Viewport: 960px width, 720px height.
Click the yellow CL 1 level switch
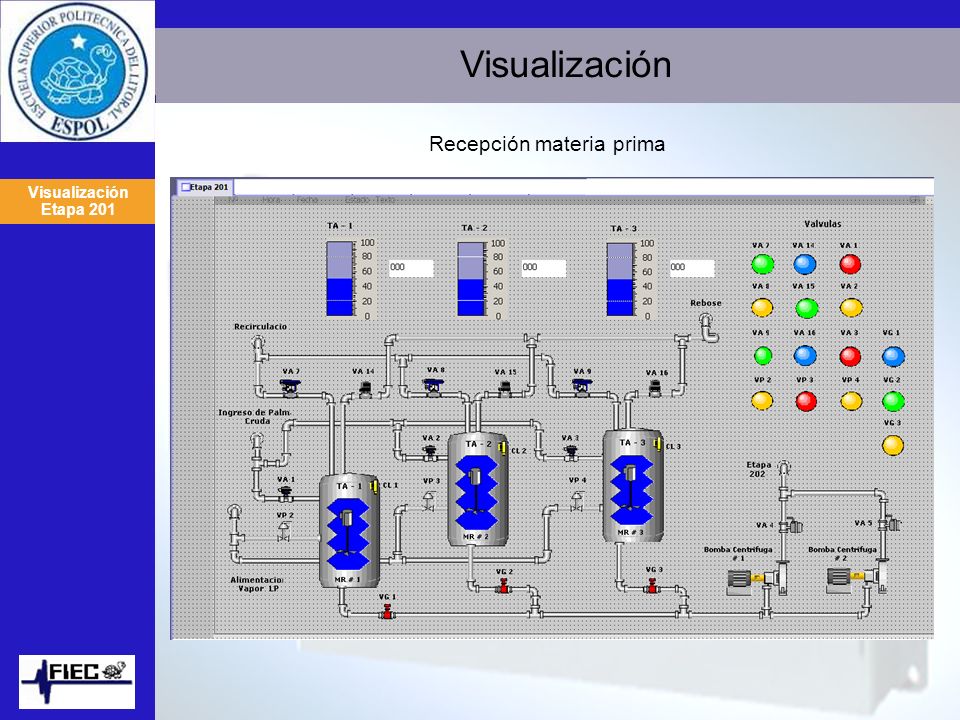coord(373,486)
